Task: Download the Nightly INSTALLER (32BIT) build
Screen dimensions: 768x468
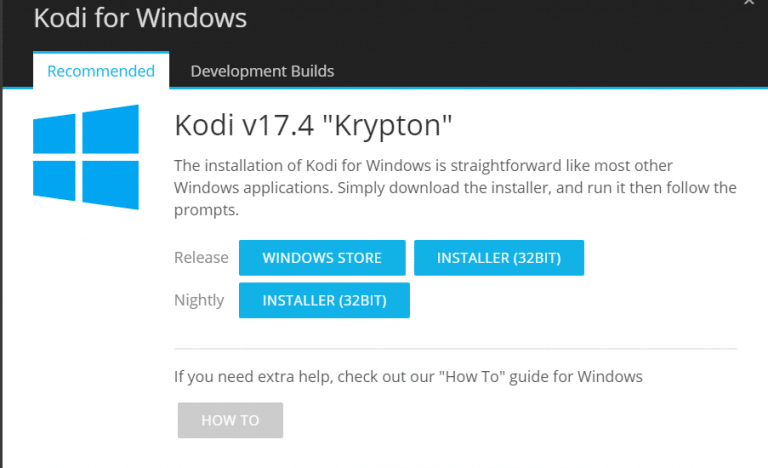Action: [324, 300]
